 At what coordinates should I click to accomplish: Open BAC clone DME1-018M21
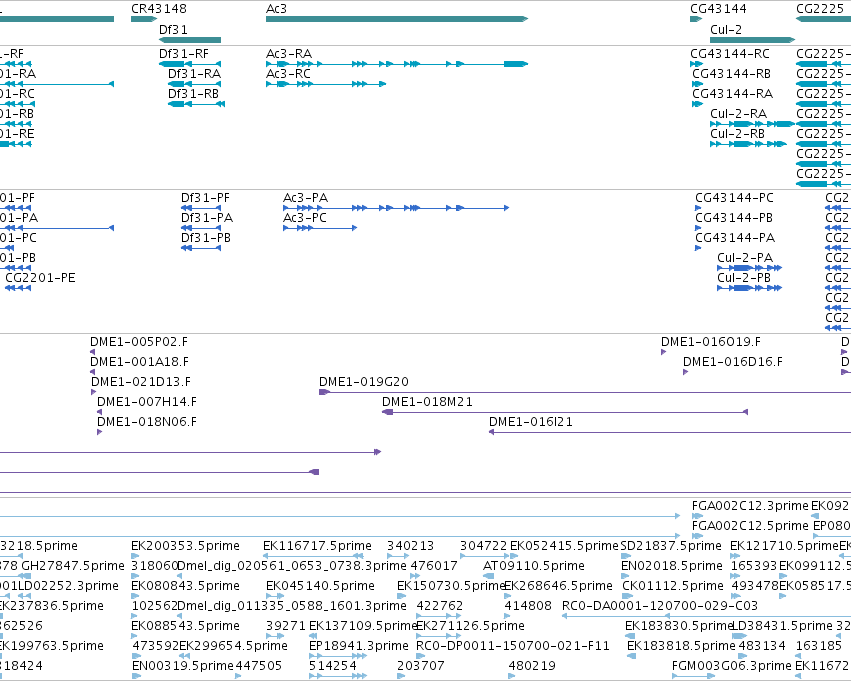pyautogui.click(x=427, y=403)
